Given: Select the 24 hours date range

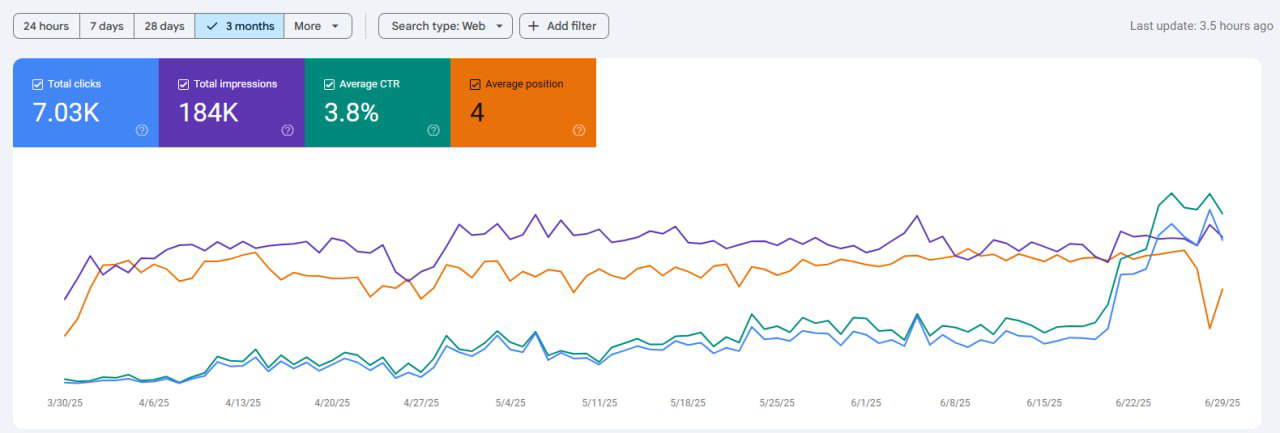Looking at the screenshot, I should pos(46,26).
